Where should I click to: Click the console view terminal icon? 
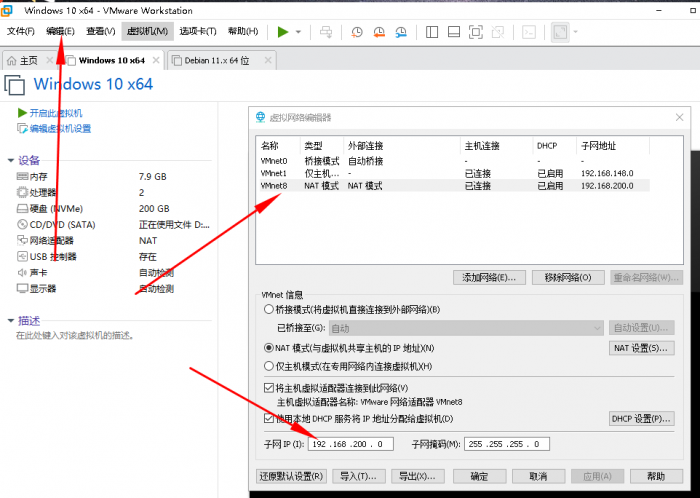pyautogui.click(x=529, y=32)
